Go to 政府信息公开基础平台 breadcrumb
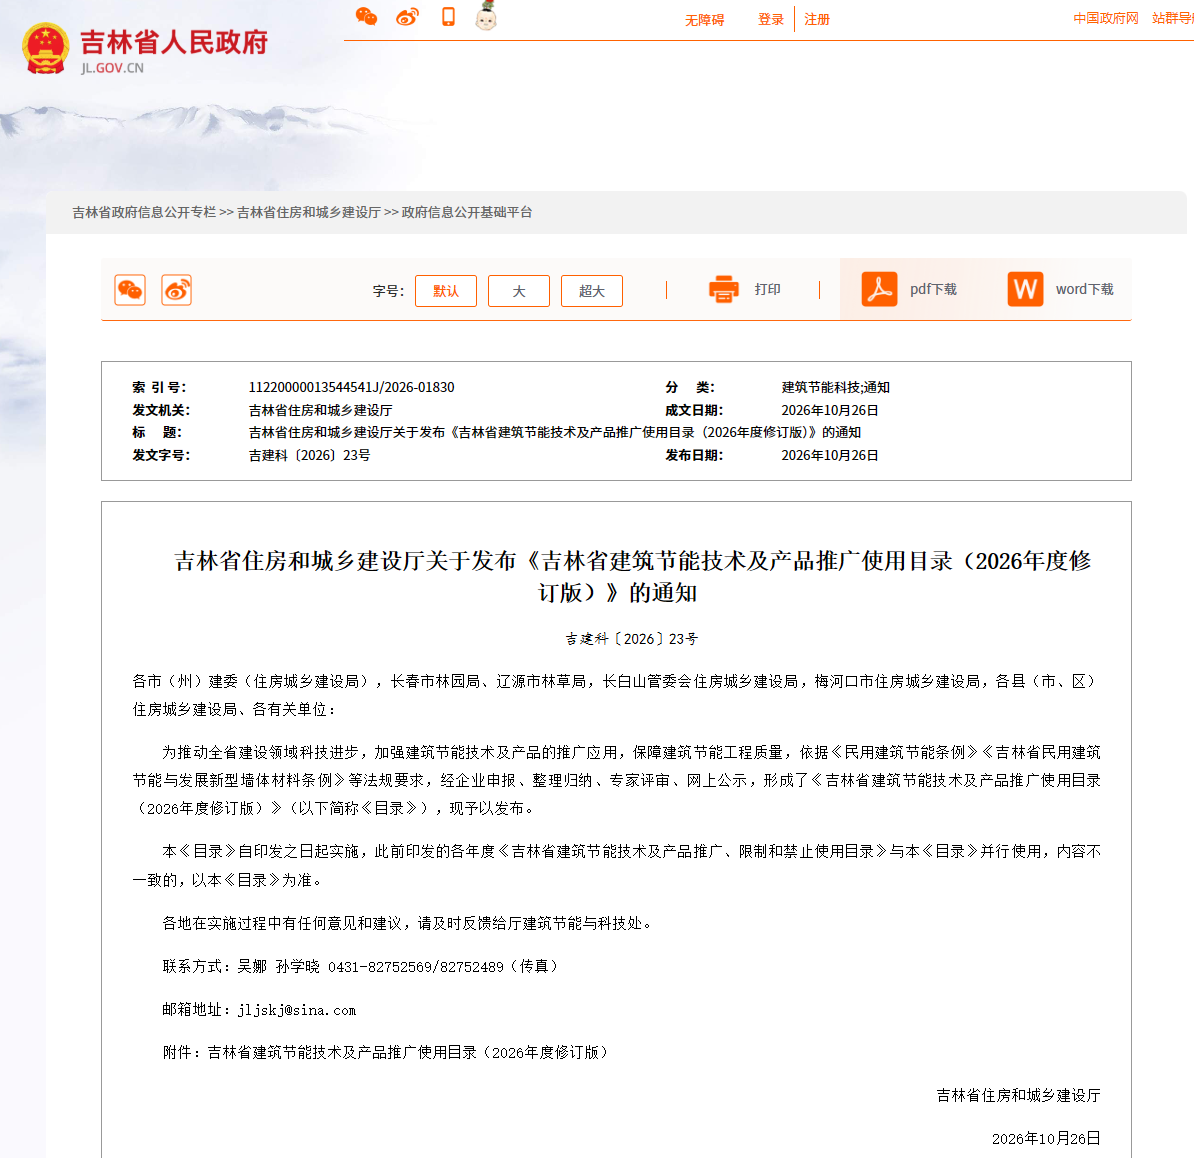1194x1158 pixels. click(x=467, y=212)
